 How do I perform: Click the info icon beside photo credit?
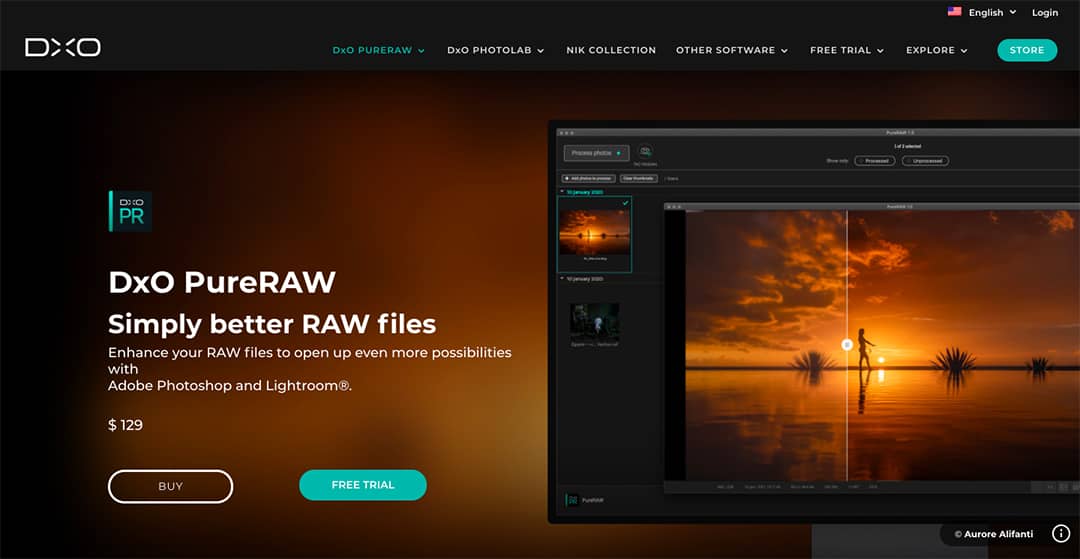coord(1061,534)
